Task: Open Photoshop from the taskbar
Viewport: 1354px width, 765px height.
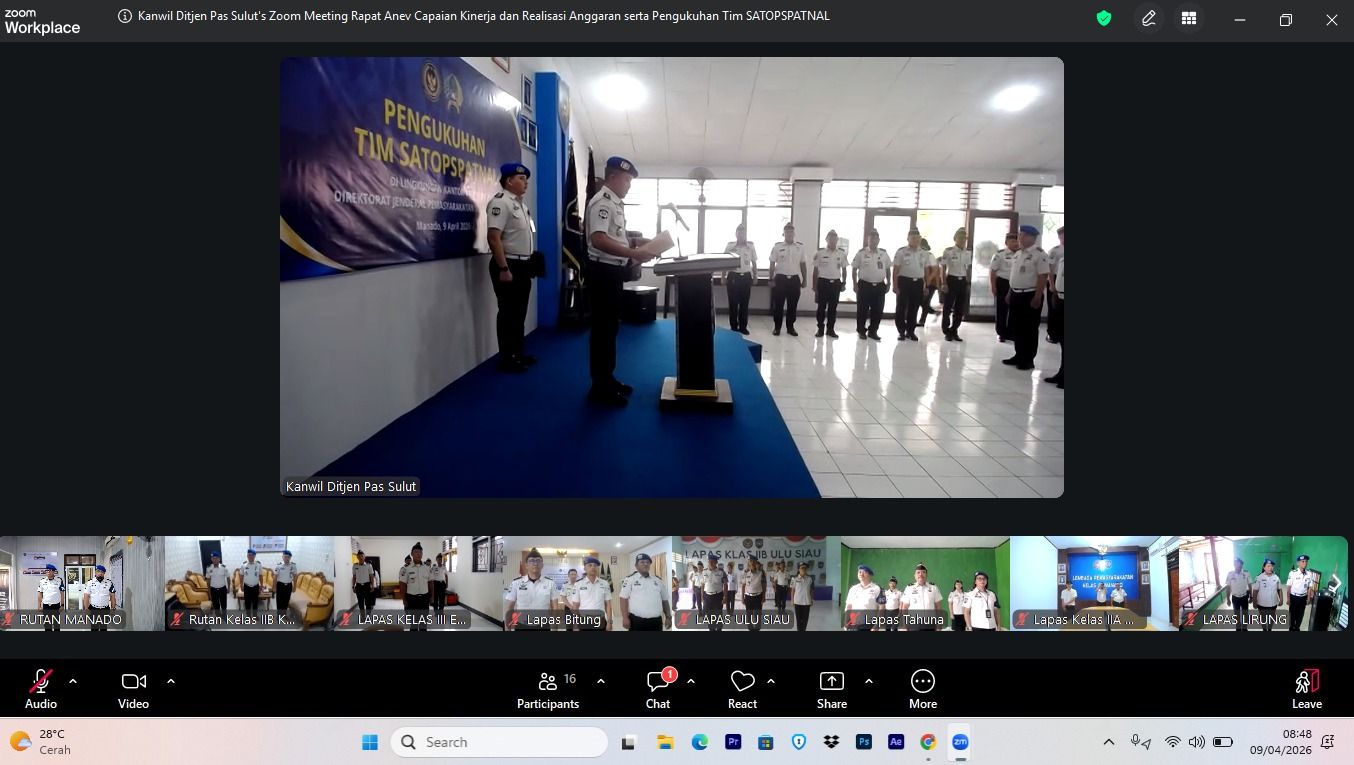Action: (x=863, y=742)
